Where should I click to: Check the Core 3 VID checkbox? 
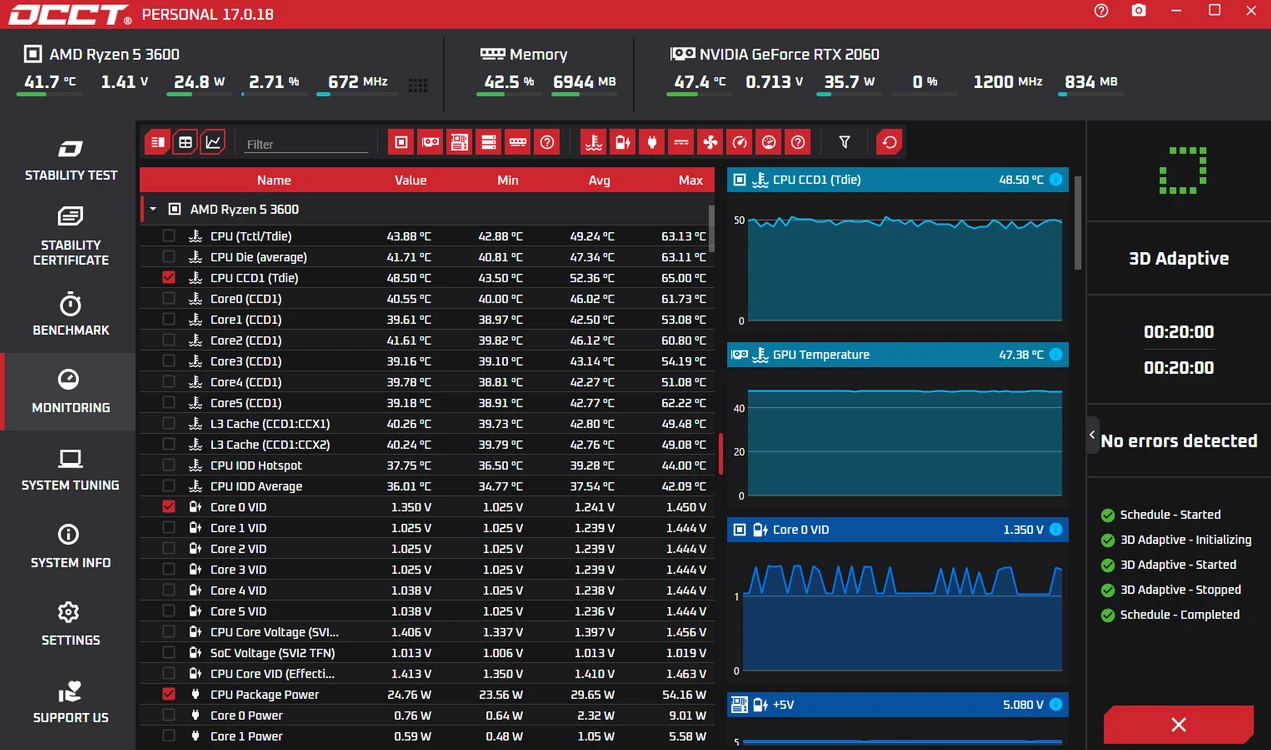point(168,570)
